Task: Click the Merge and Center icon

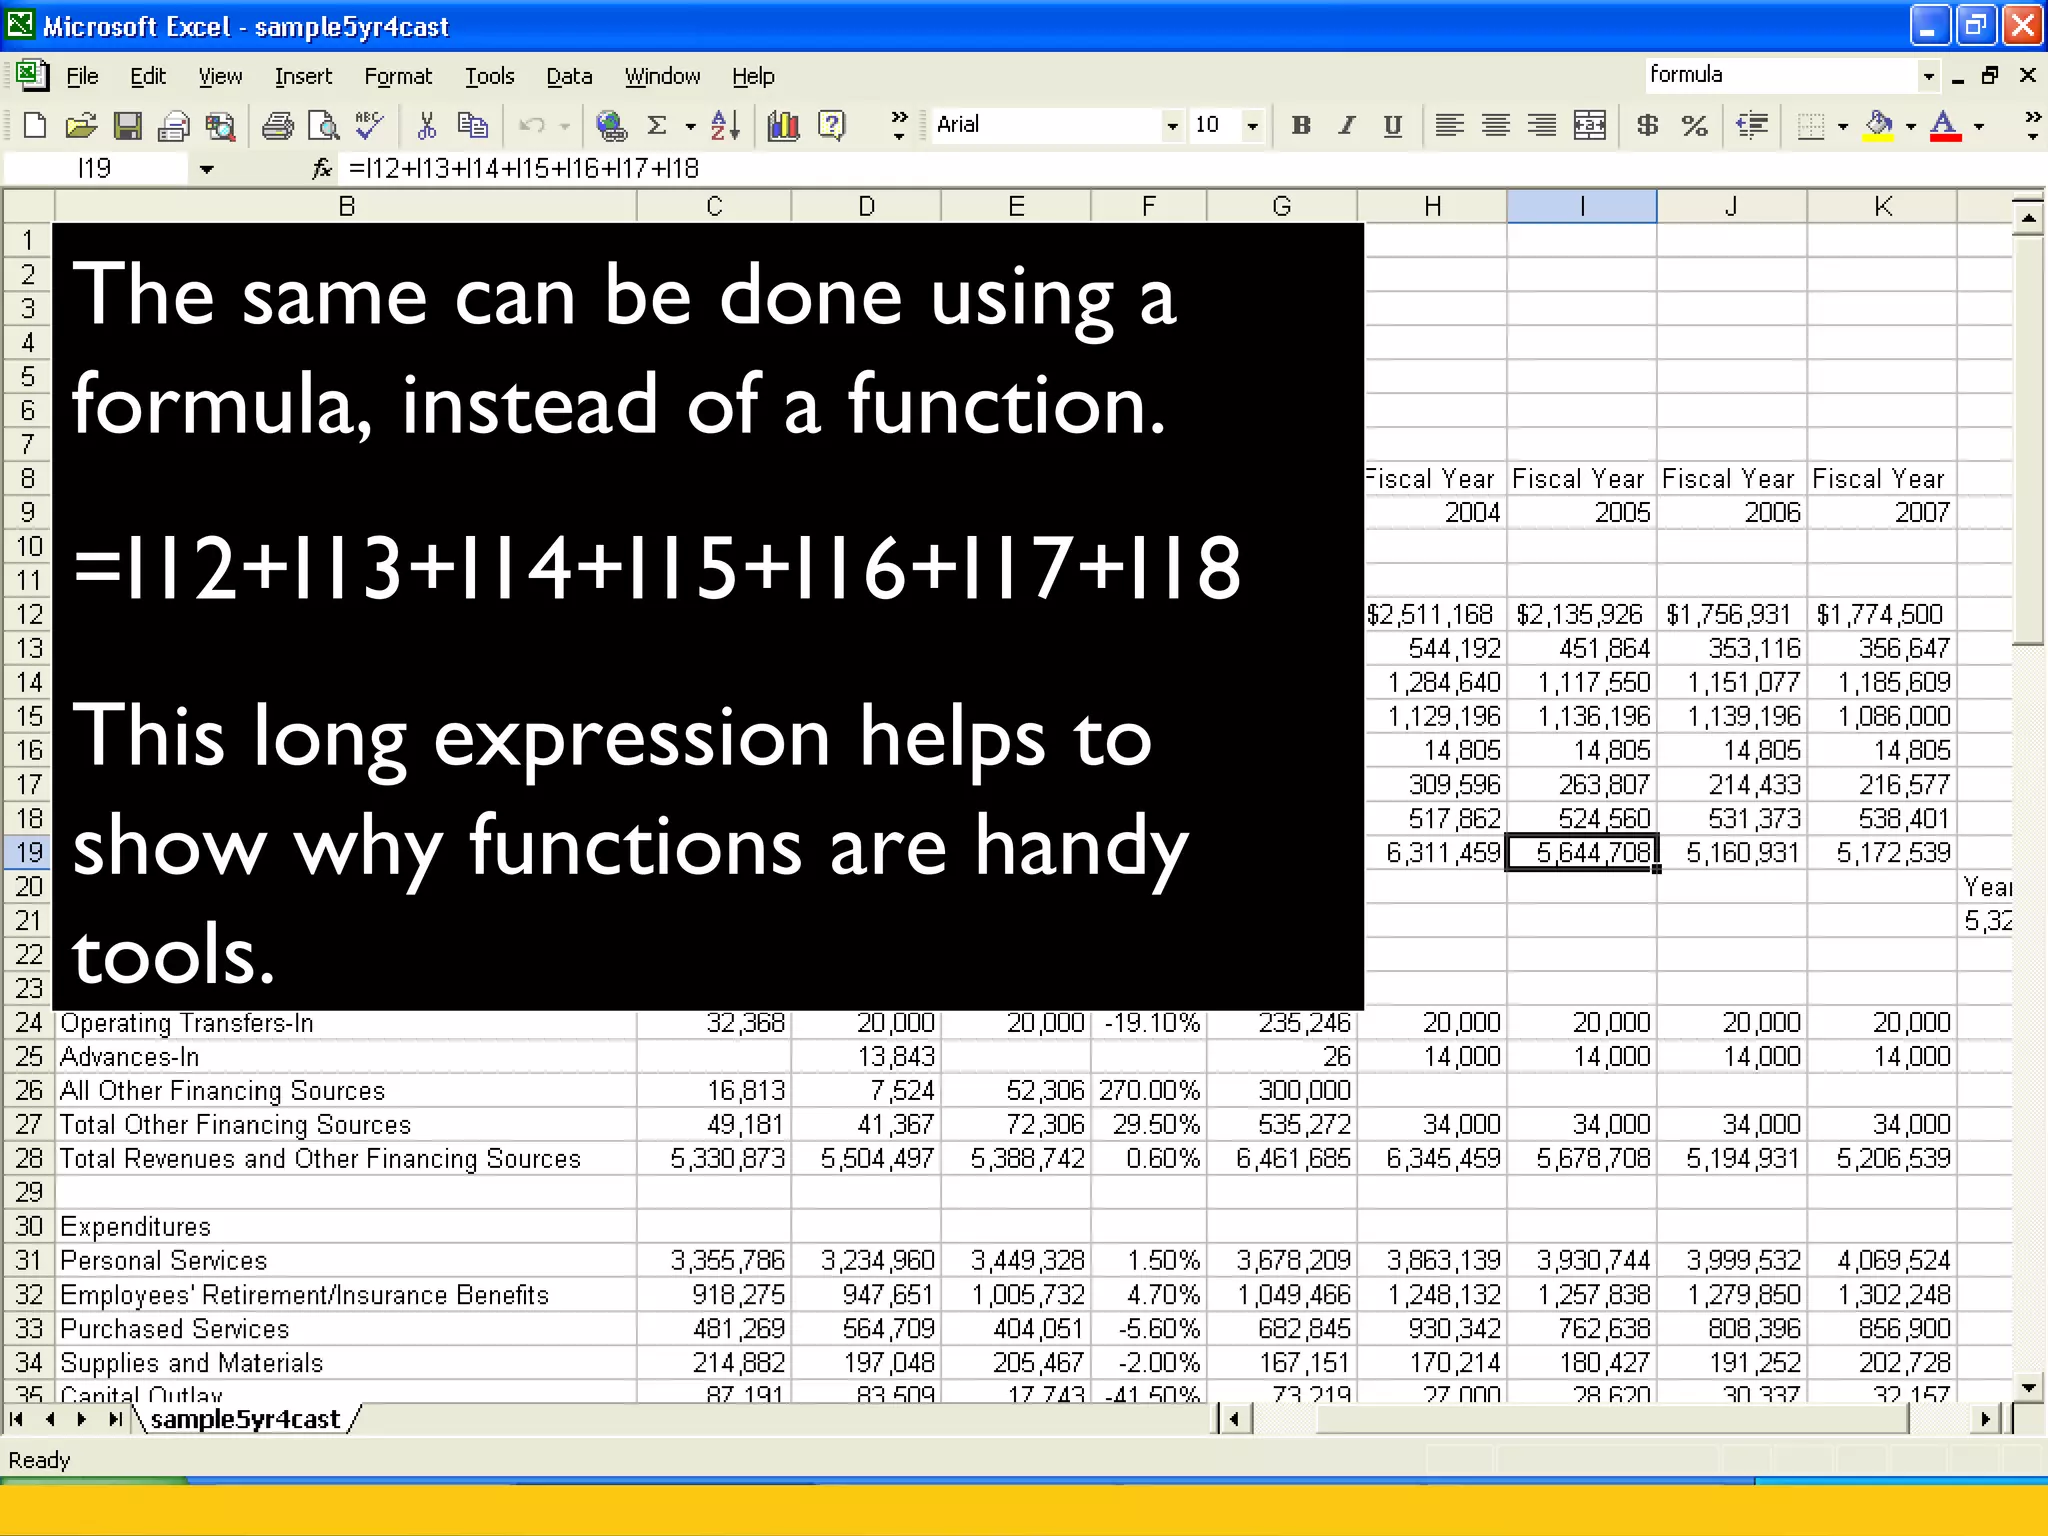Action: pyautogui.click(x=1589, y=125)
